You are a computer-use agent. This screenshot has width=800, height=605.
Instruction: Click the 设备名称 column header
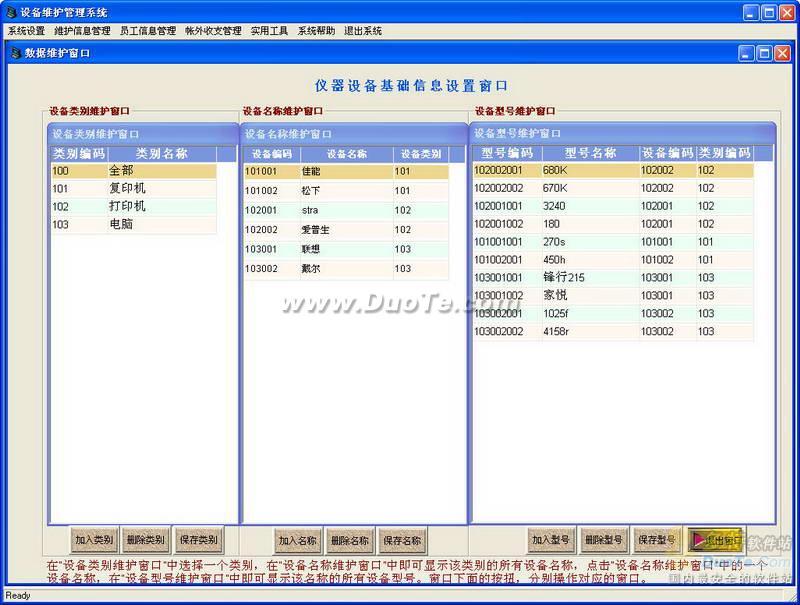point(347,154)
